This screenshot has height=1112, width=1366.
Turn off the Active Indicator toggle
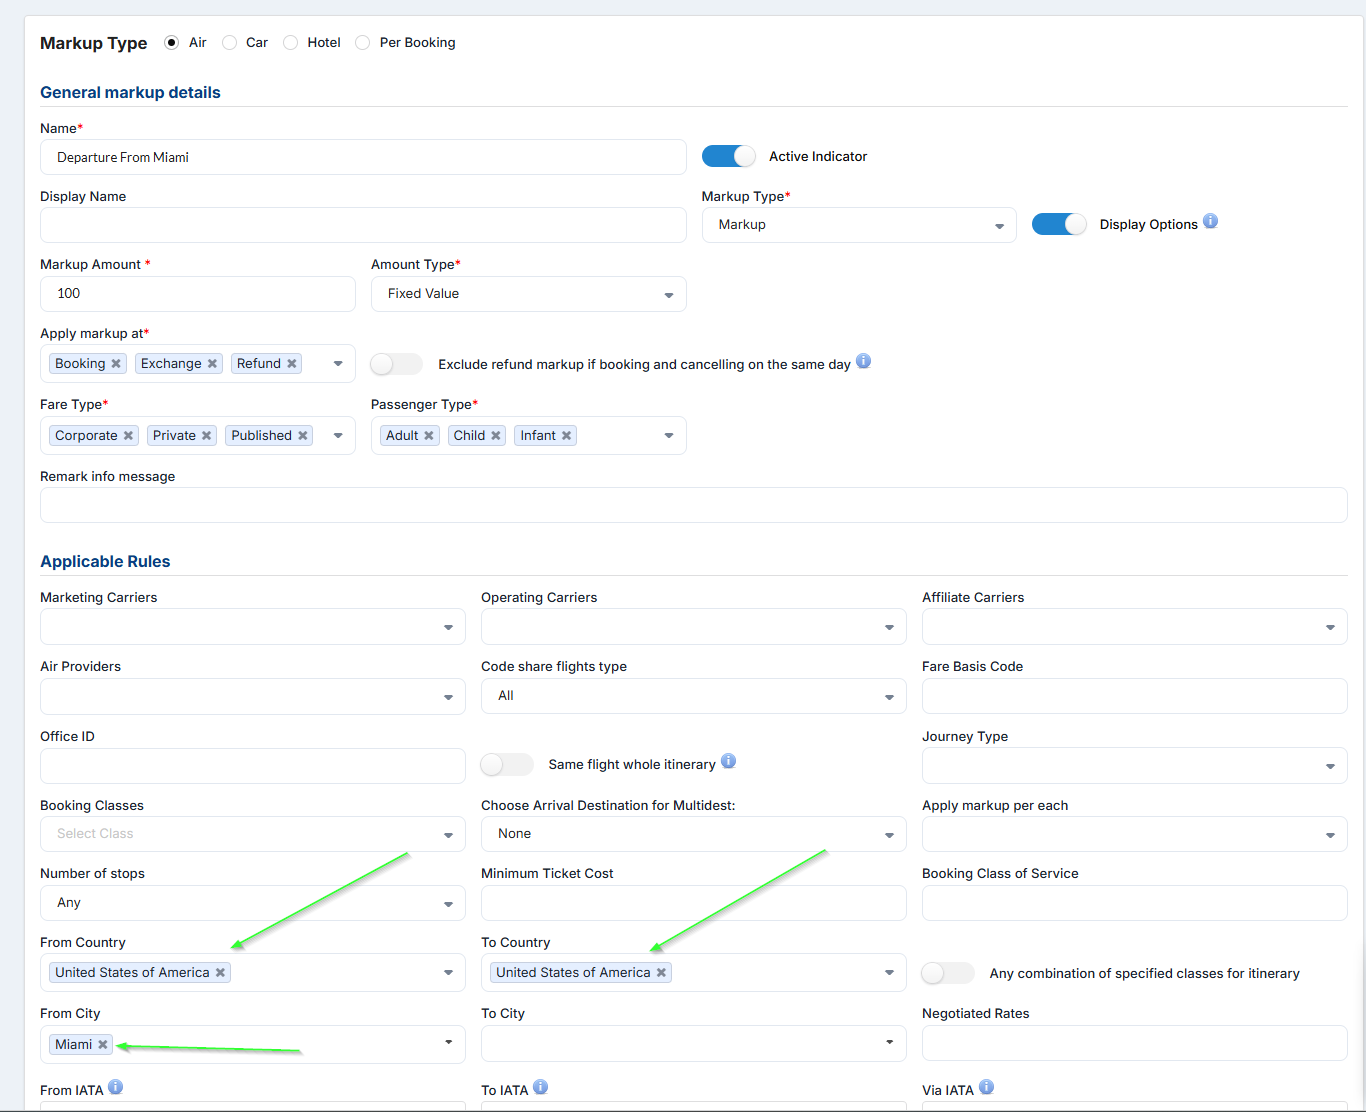(x=729, y=156)
